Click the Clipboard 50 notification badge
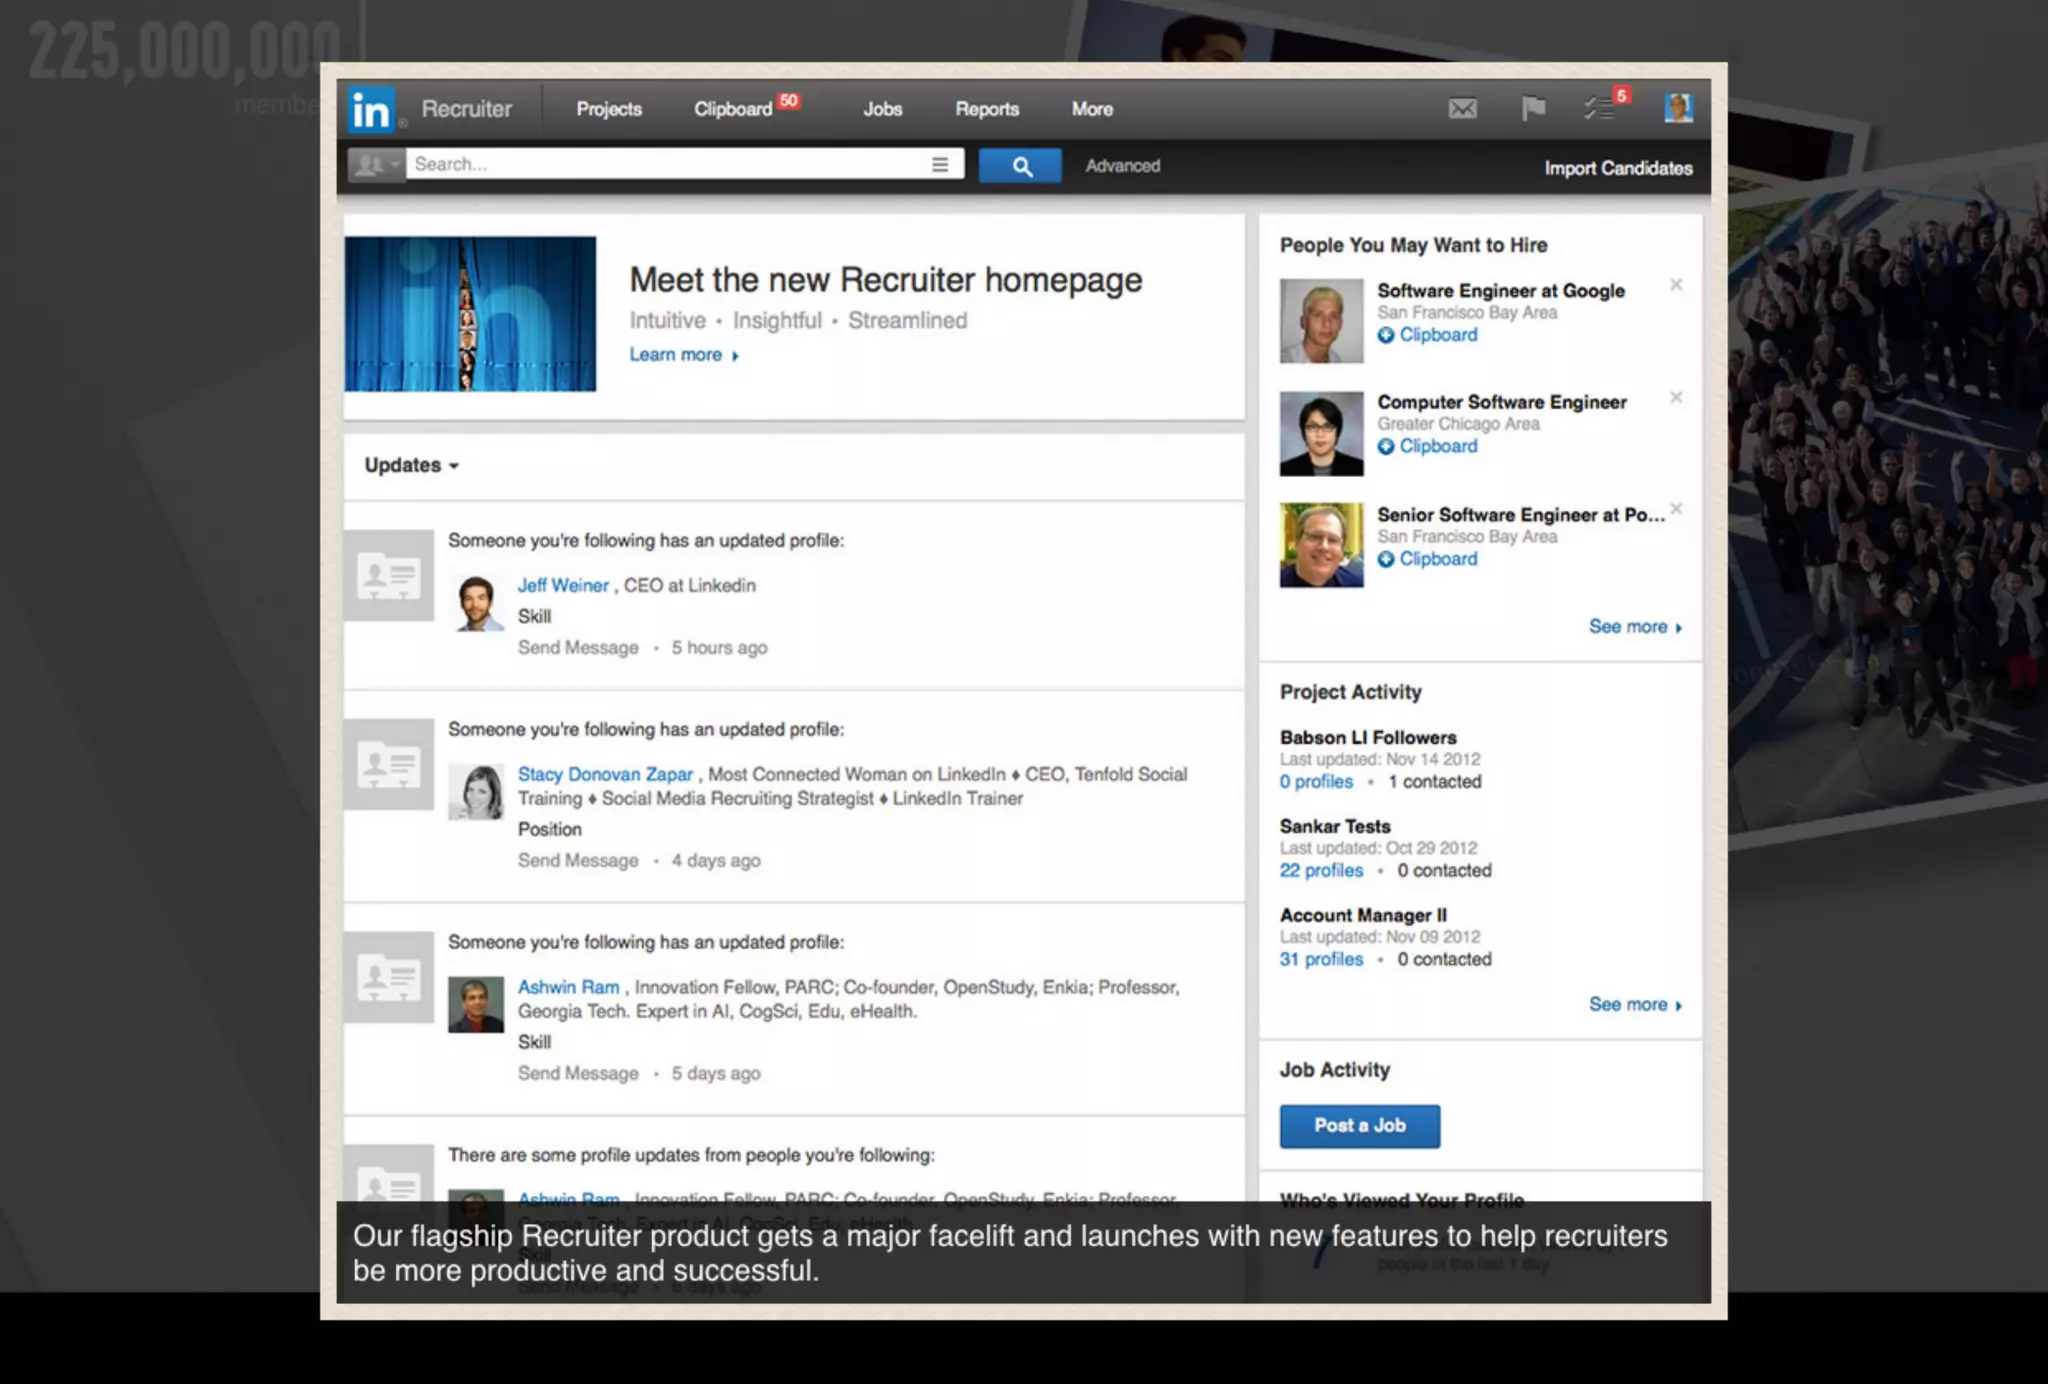This screenshot has width=2048, height=1384. [x=789, y=101]
